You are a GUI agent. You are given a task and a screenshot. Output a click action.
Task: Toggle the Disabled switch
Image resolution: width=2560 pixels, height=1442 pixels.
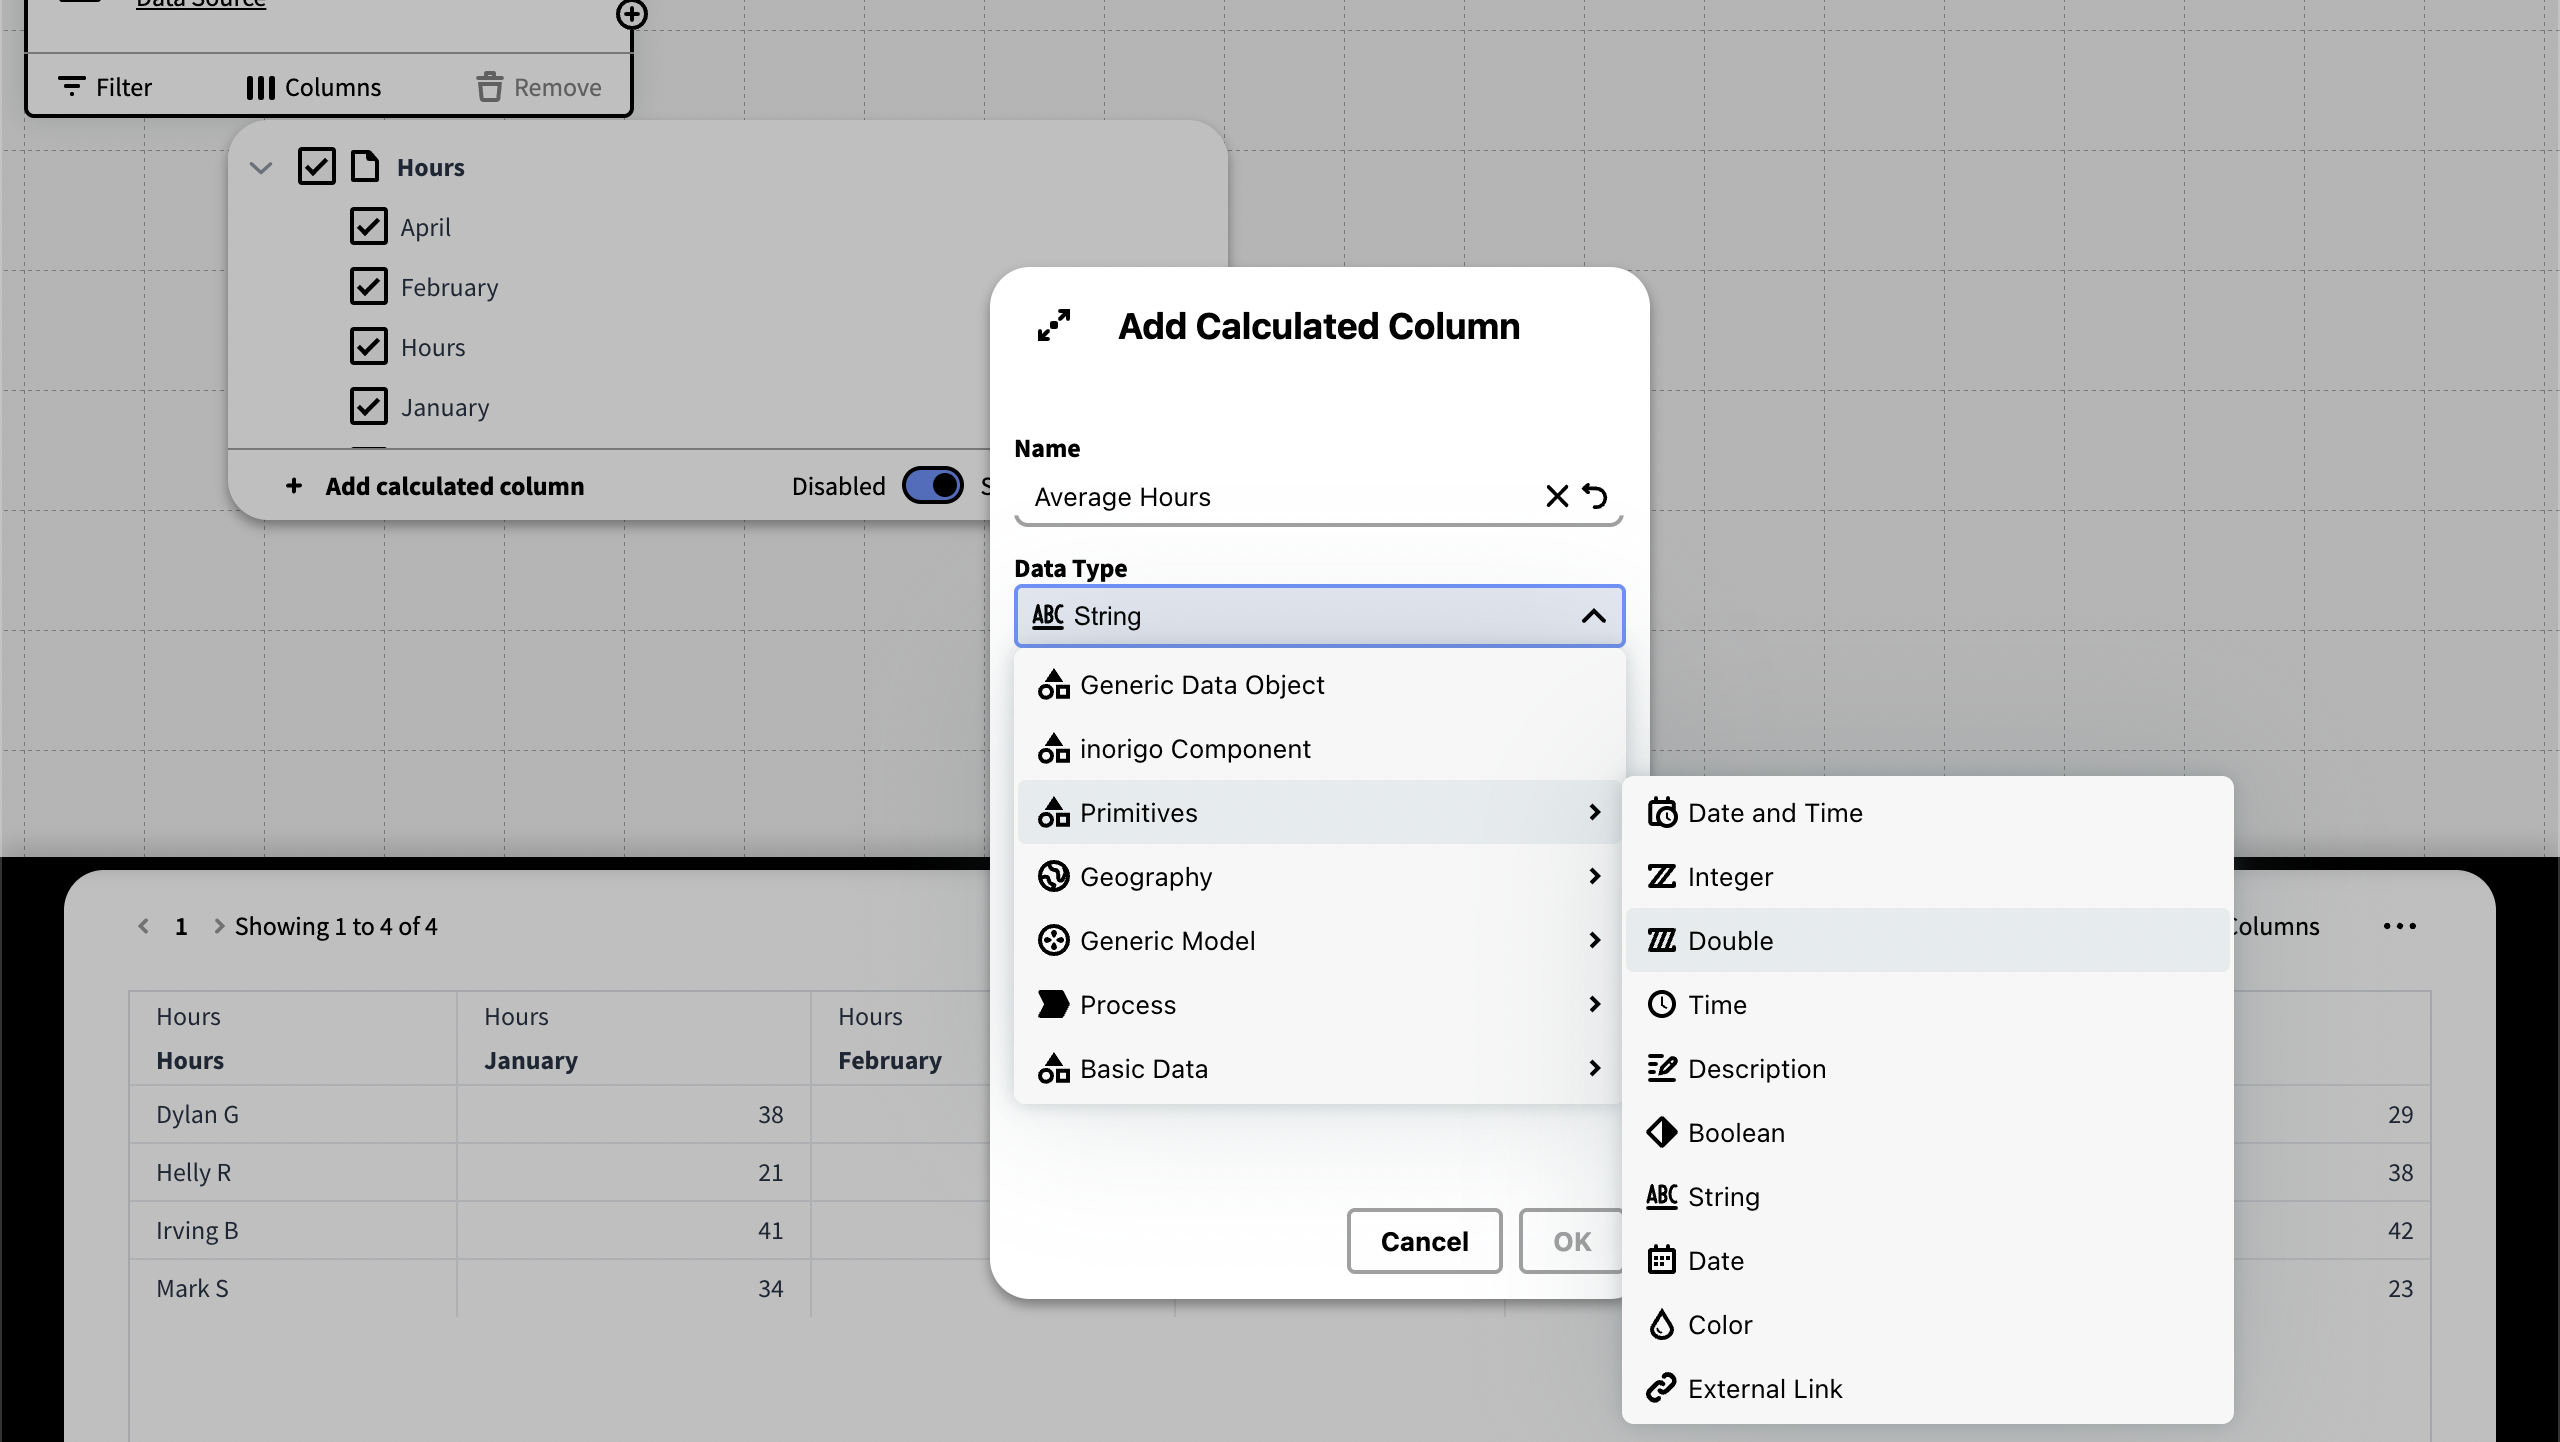point(932,486)
